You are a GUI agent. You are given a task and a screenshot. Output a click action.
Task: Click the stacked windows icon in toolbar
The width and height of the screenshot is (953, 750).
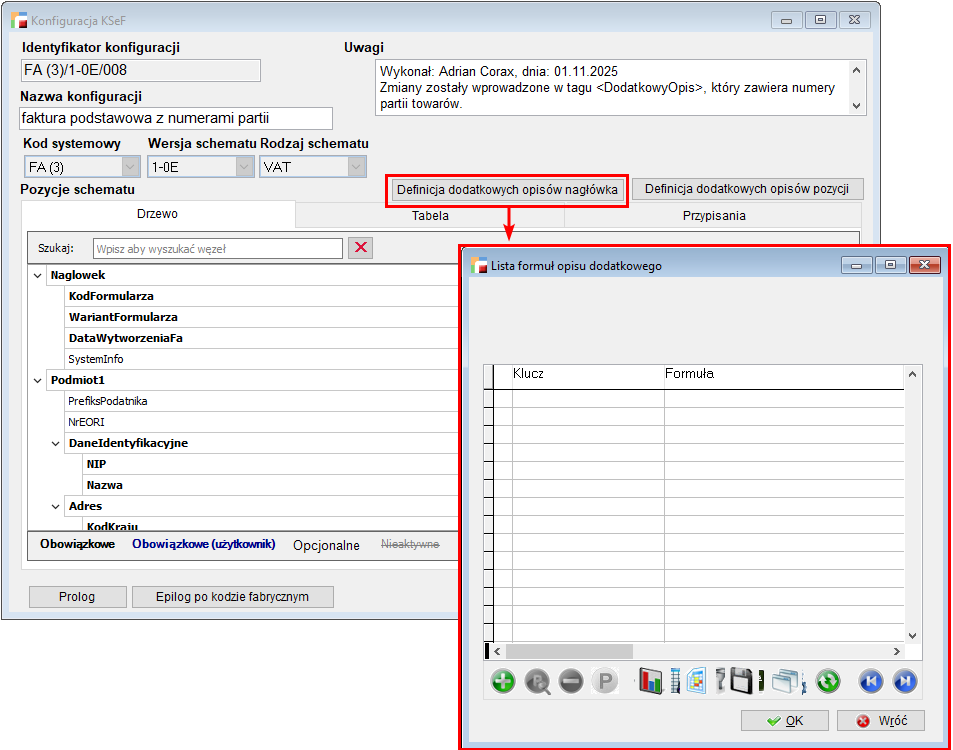(787, 682)
